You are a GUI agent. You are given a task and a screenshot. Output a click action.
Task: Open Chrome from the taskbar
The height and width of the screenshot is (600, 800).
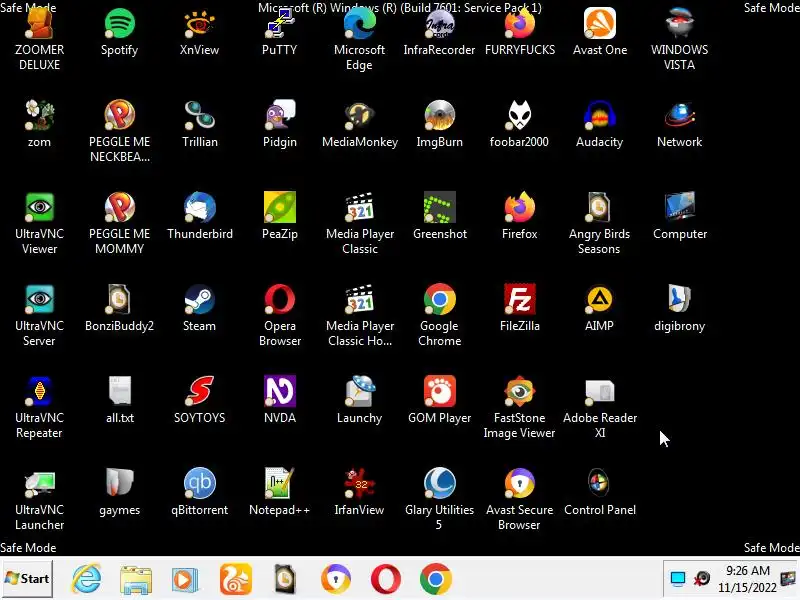tap(436, 579)
